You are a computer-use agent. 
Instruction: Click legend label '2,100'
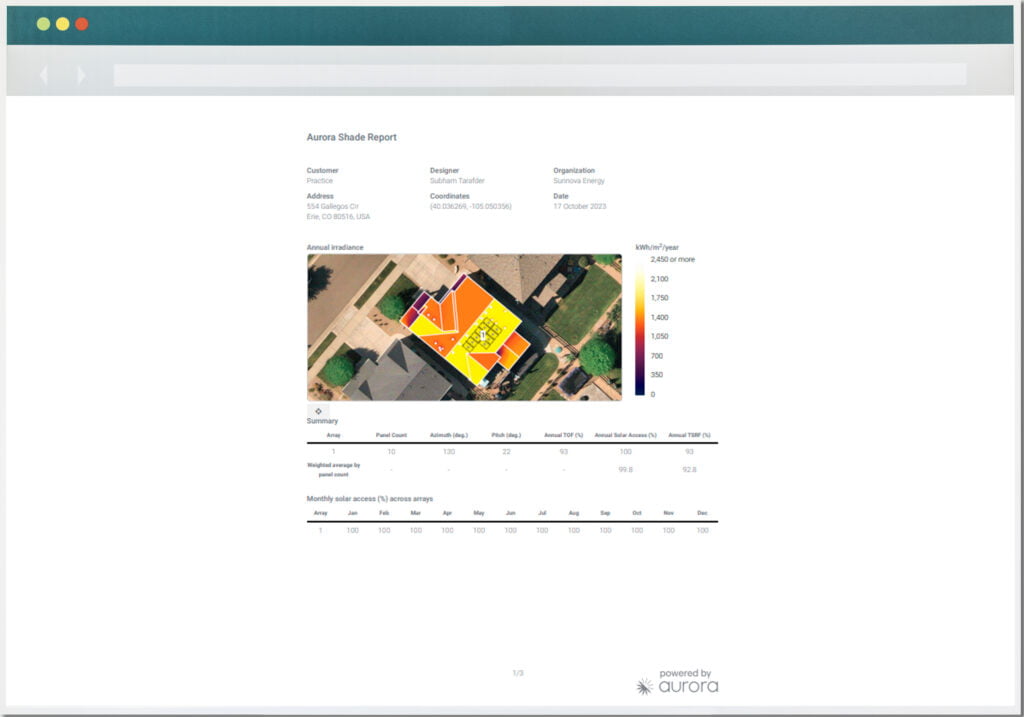(660, 279)
